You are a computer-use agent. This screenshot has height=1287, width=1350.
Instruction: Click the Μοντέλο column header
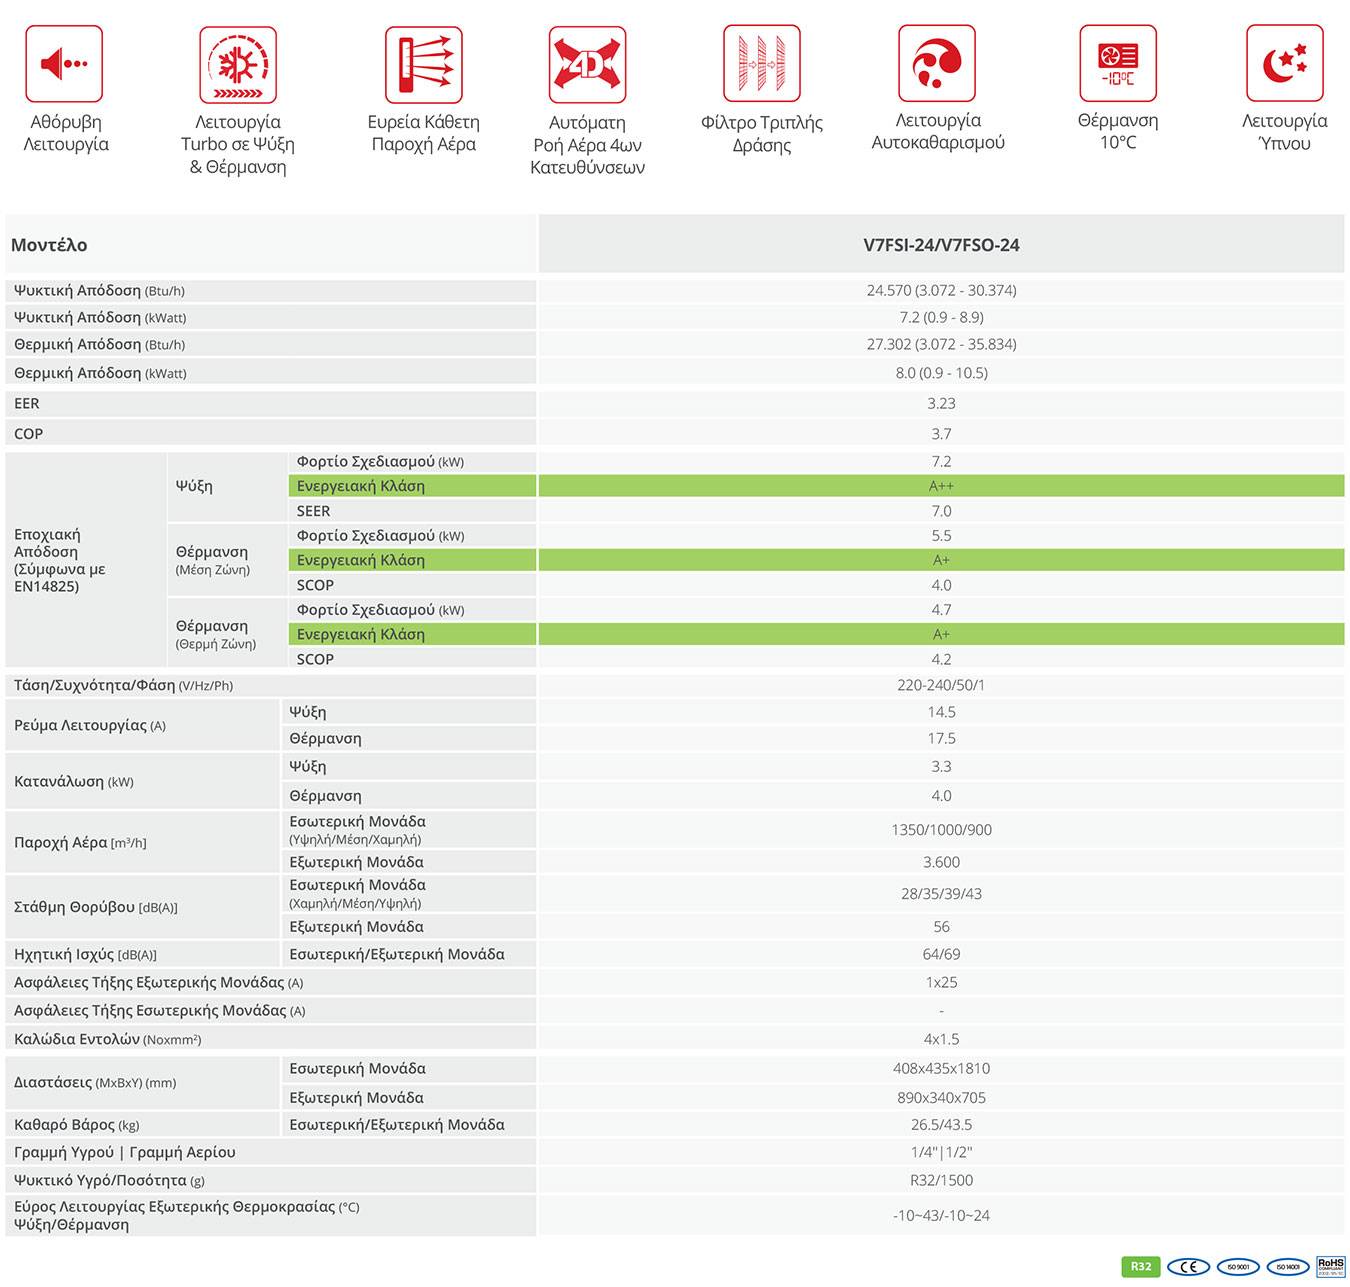(x=49, y=245)
